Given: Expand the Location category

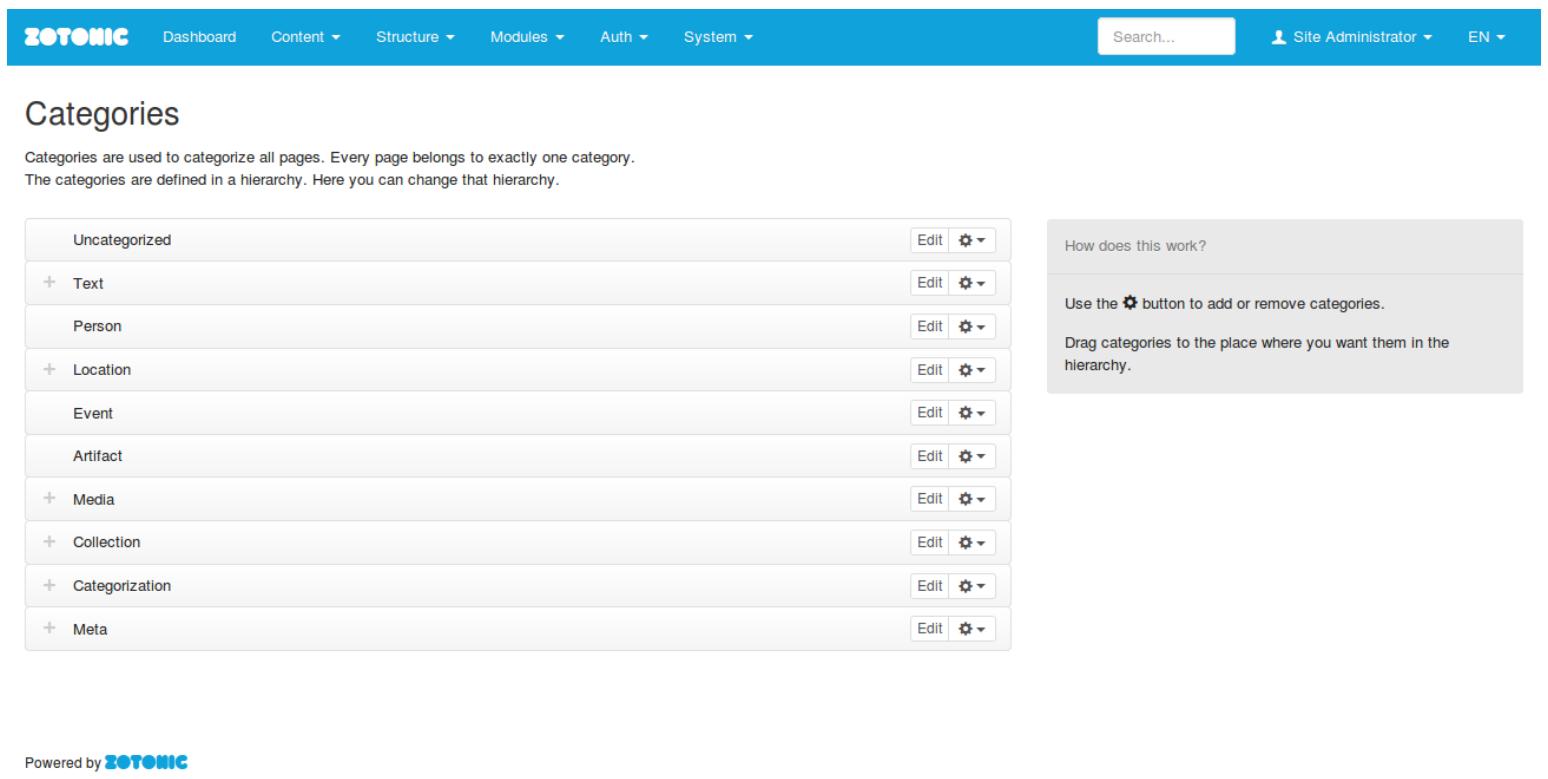Looking at the screenshot, I should (49, 369).
